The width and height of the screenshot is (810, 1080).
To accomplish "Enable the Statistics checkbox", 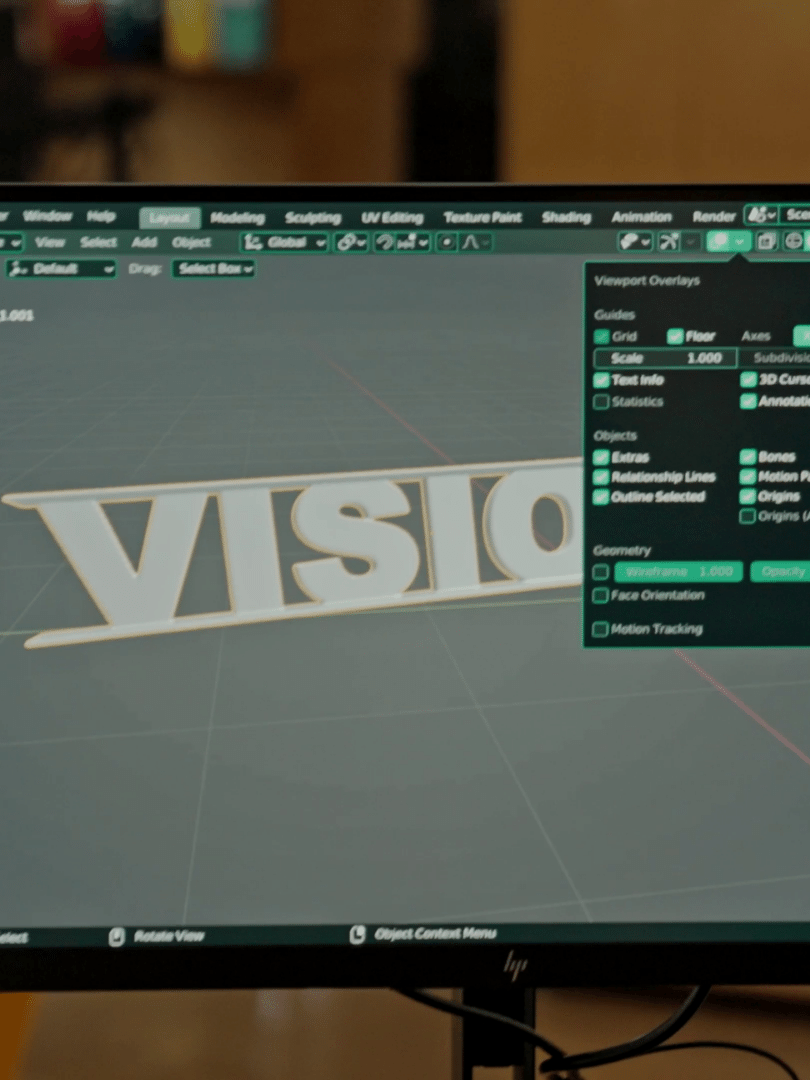I will click(601, 402).
